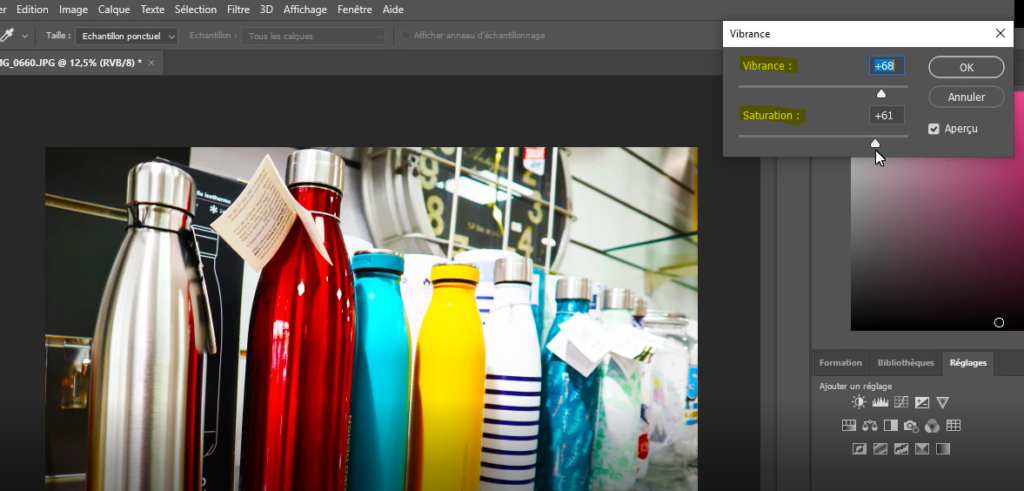
Task: Click Annuler to cancel Vibrance dialog
Action: coord(966,97)
